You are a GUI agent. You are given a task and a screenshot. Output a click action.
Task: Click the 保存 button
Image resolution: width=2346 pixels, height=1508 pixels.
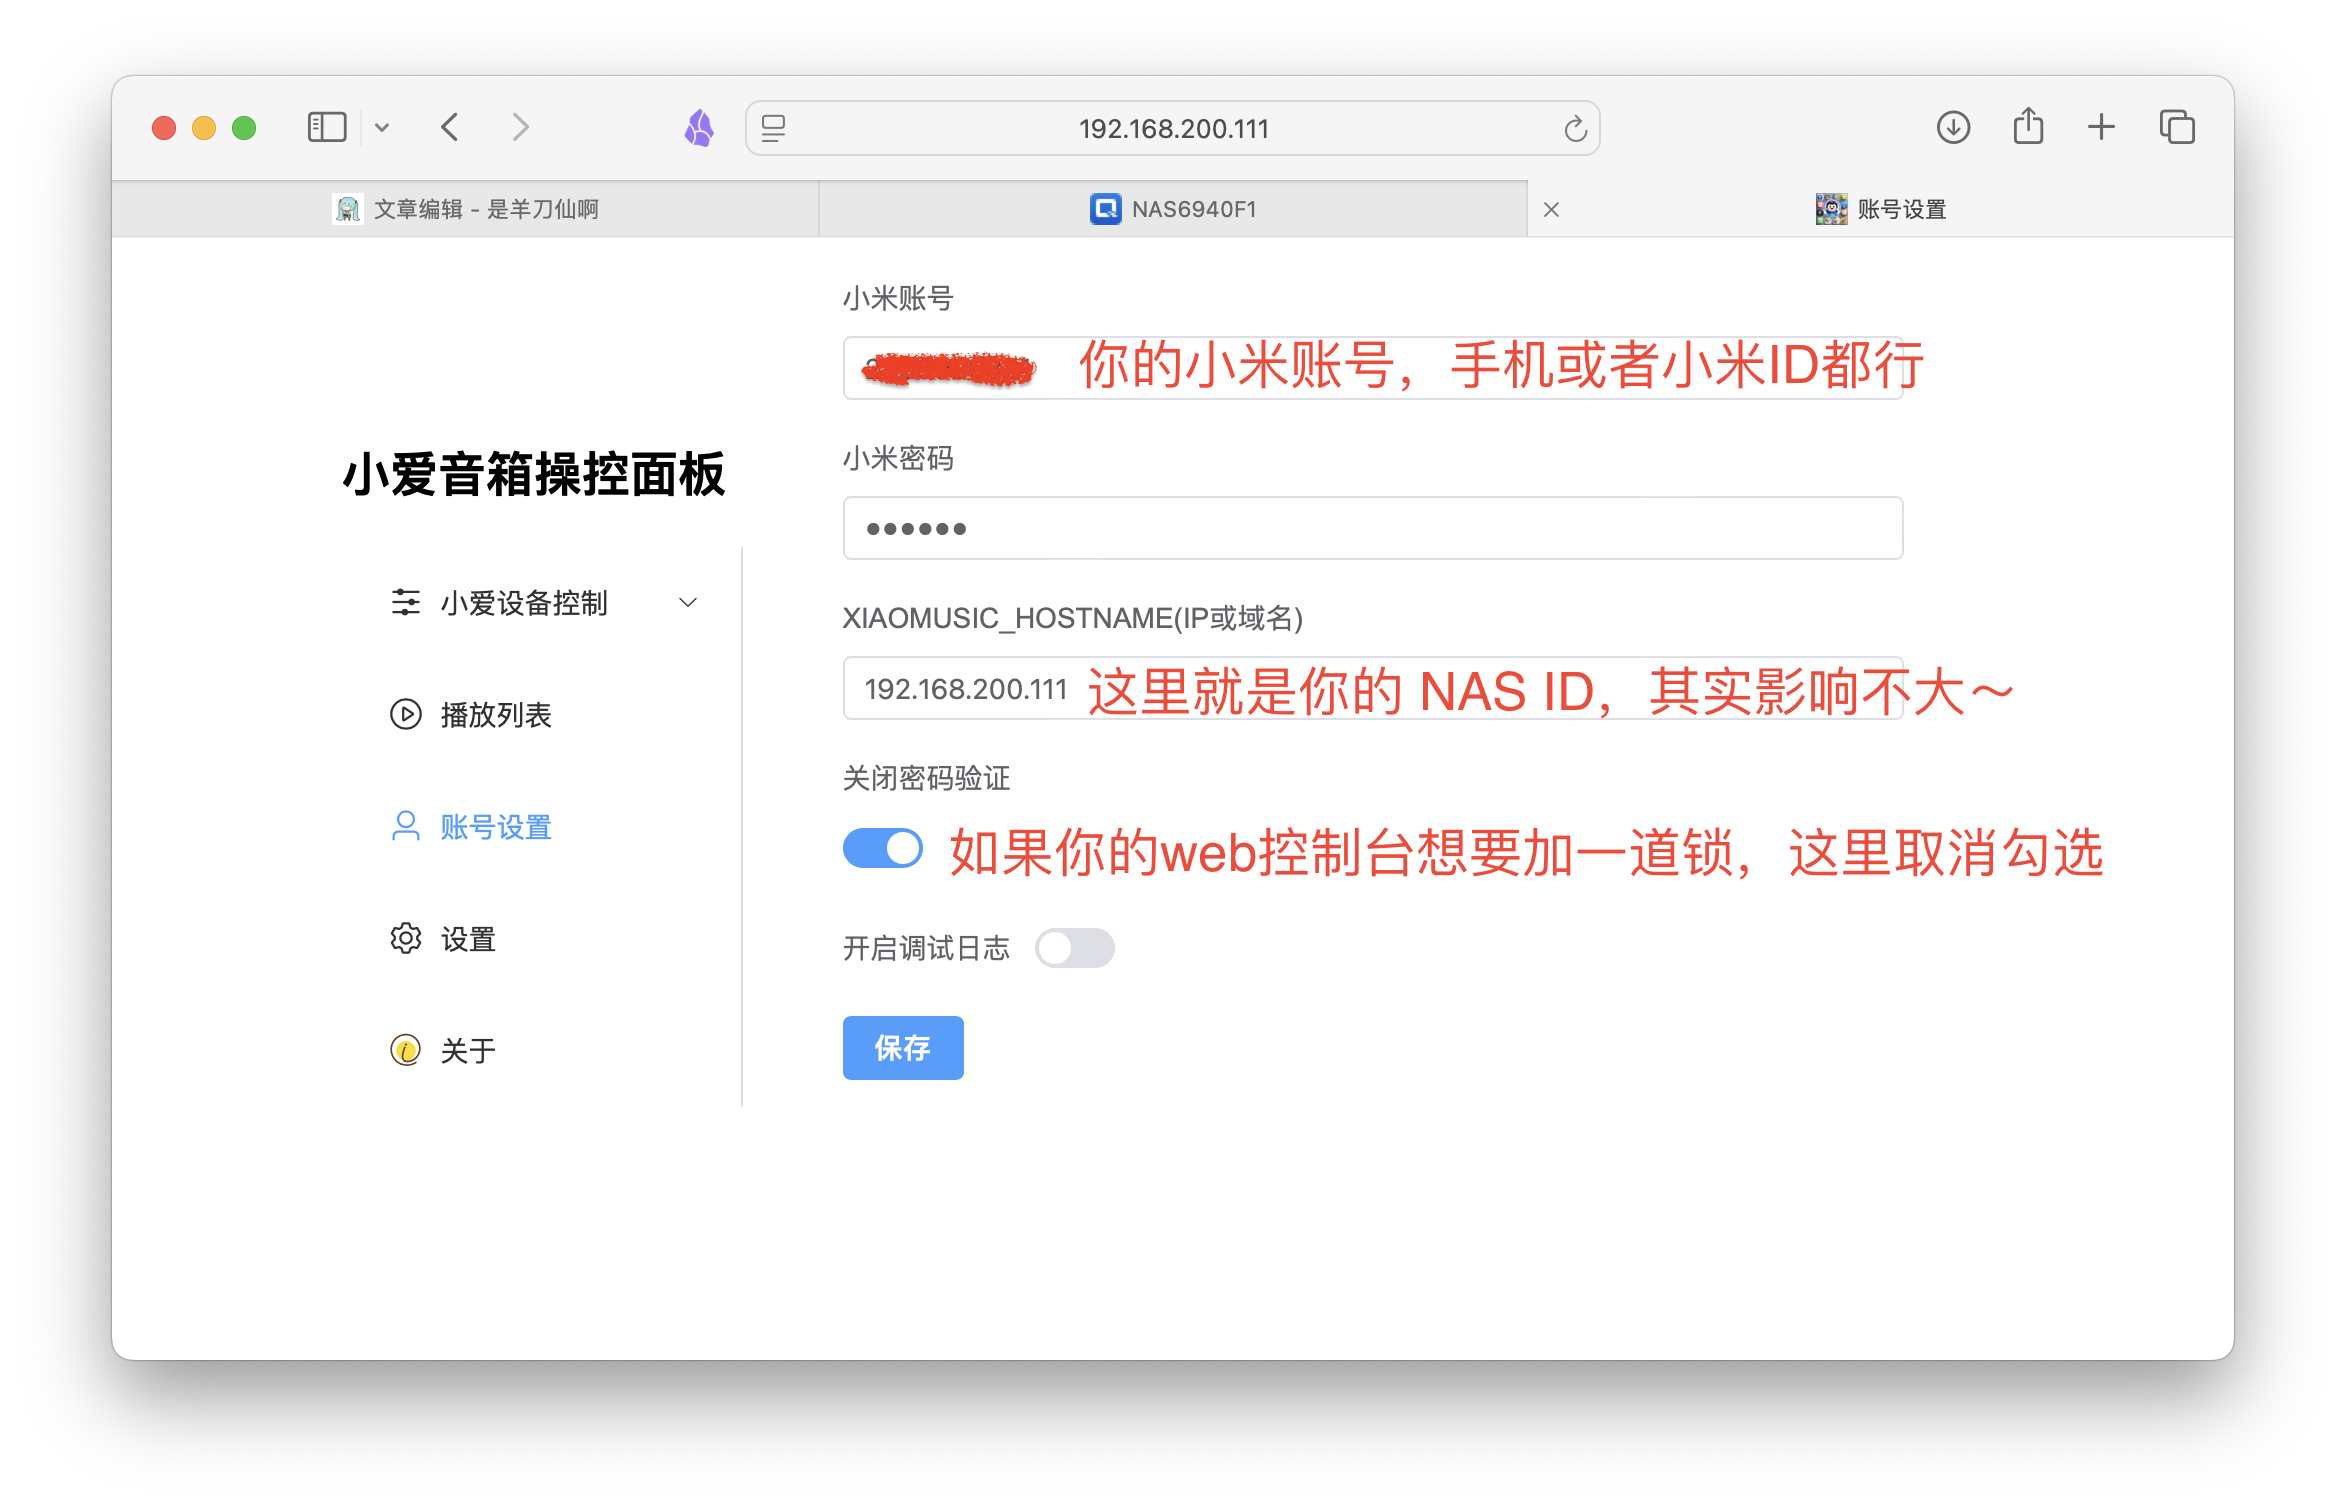[903, 1047]
